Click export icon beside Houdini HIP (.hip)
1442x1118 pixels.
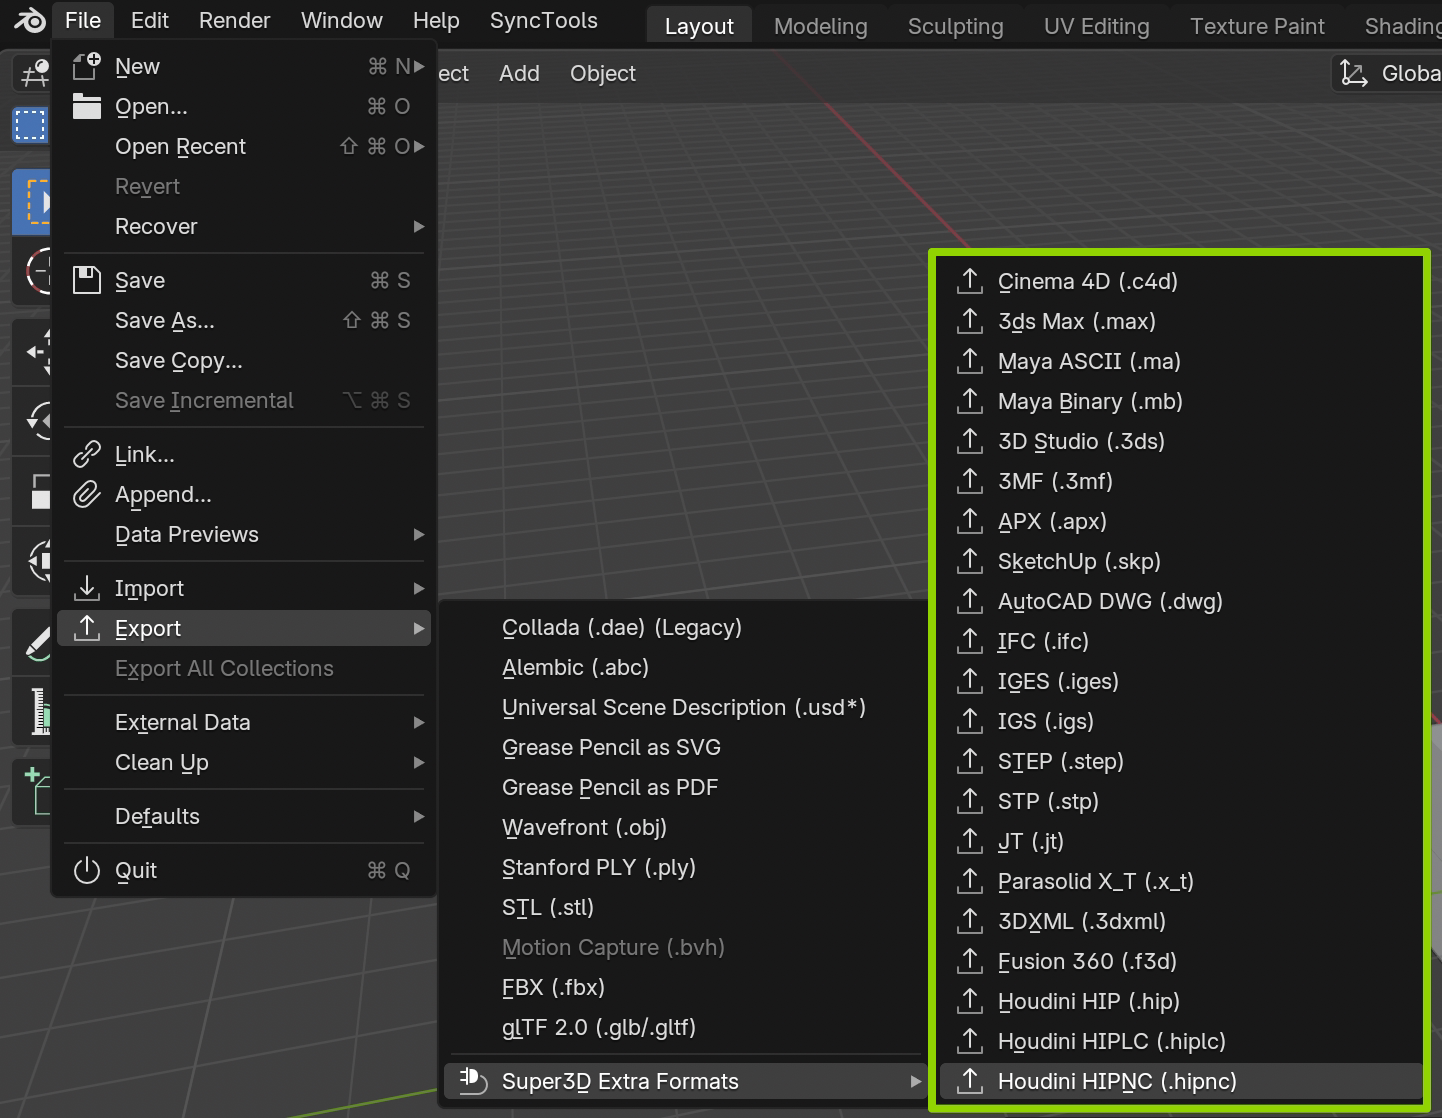tap(970, 1001)
